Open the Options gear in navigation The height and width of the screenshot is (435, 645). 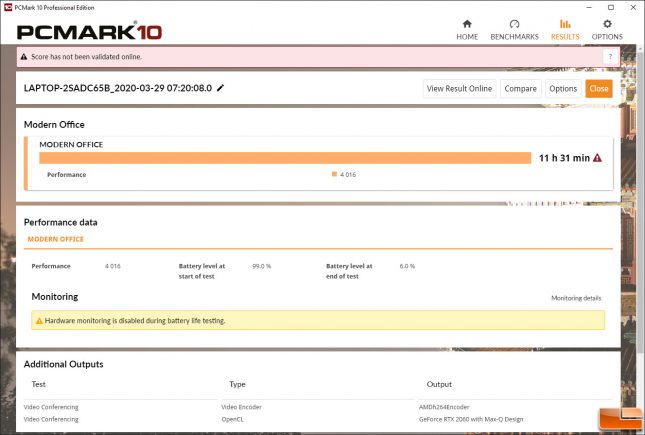(x=607, y=30)
